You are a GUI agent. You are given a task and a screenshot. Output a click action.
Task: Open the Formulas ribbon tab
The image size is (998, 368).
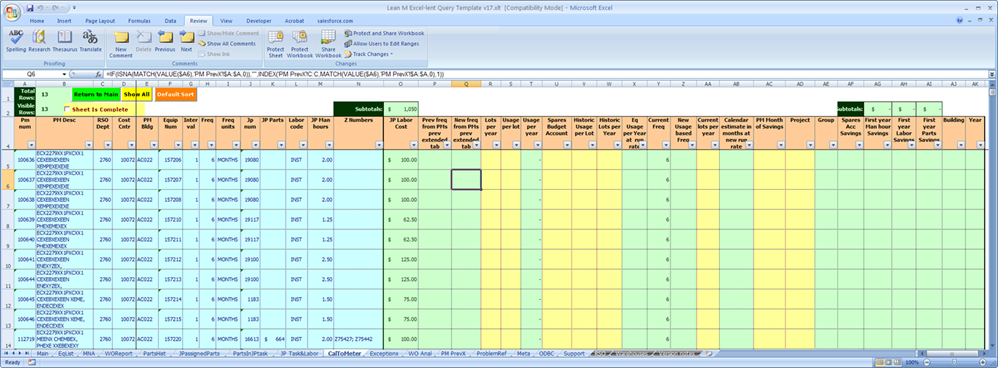139,20
